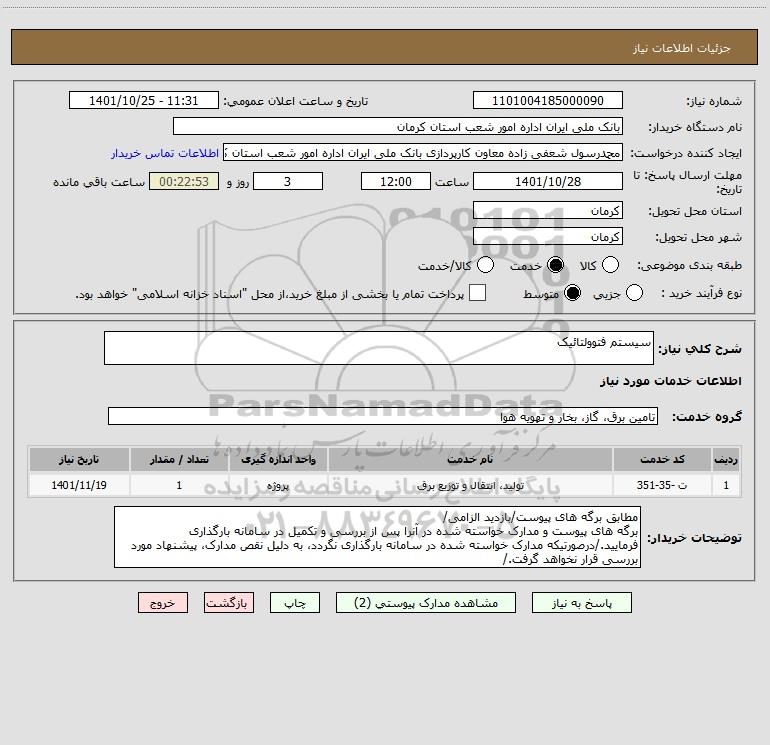This screenshot has width=770, height=745.
Task: Toggle the اسناد خزانه اسلامی payment checkbox
Action: coord(477,293)
